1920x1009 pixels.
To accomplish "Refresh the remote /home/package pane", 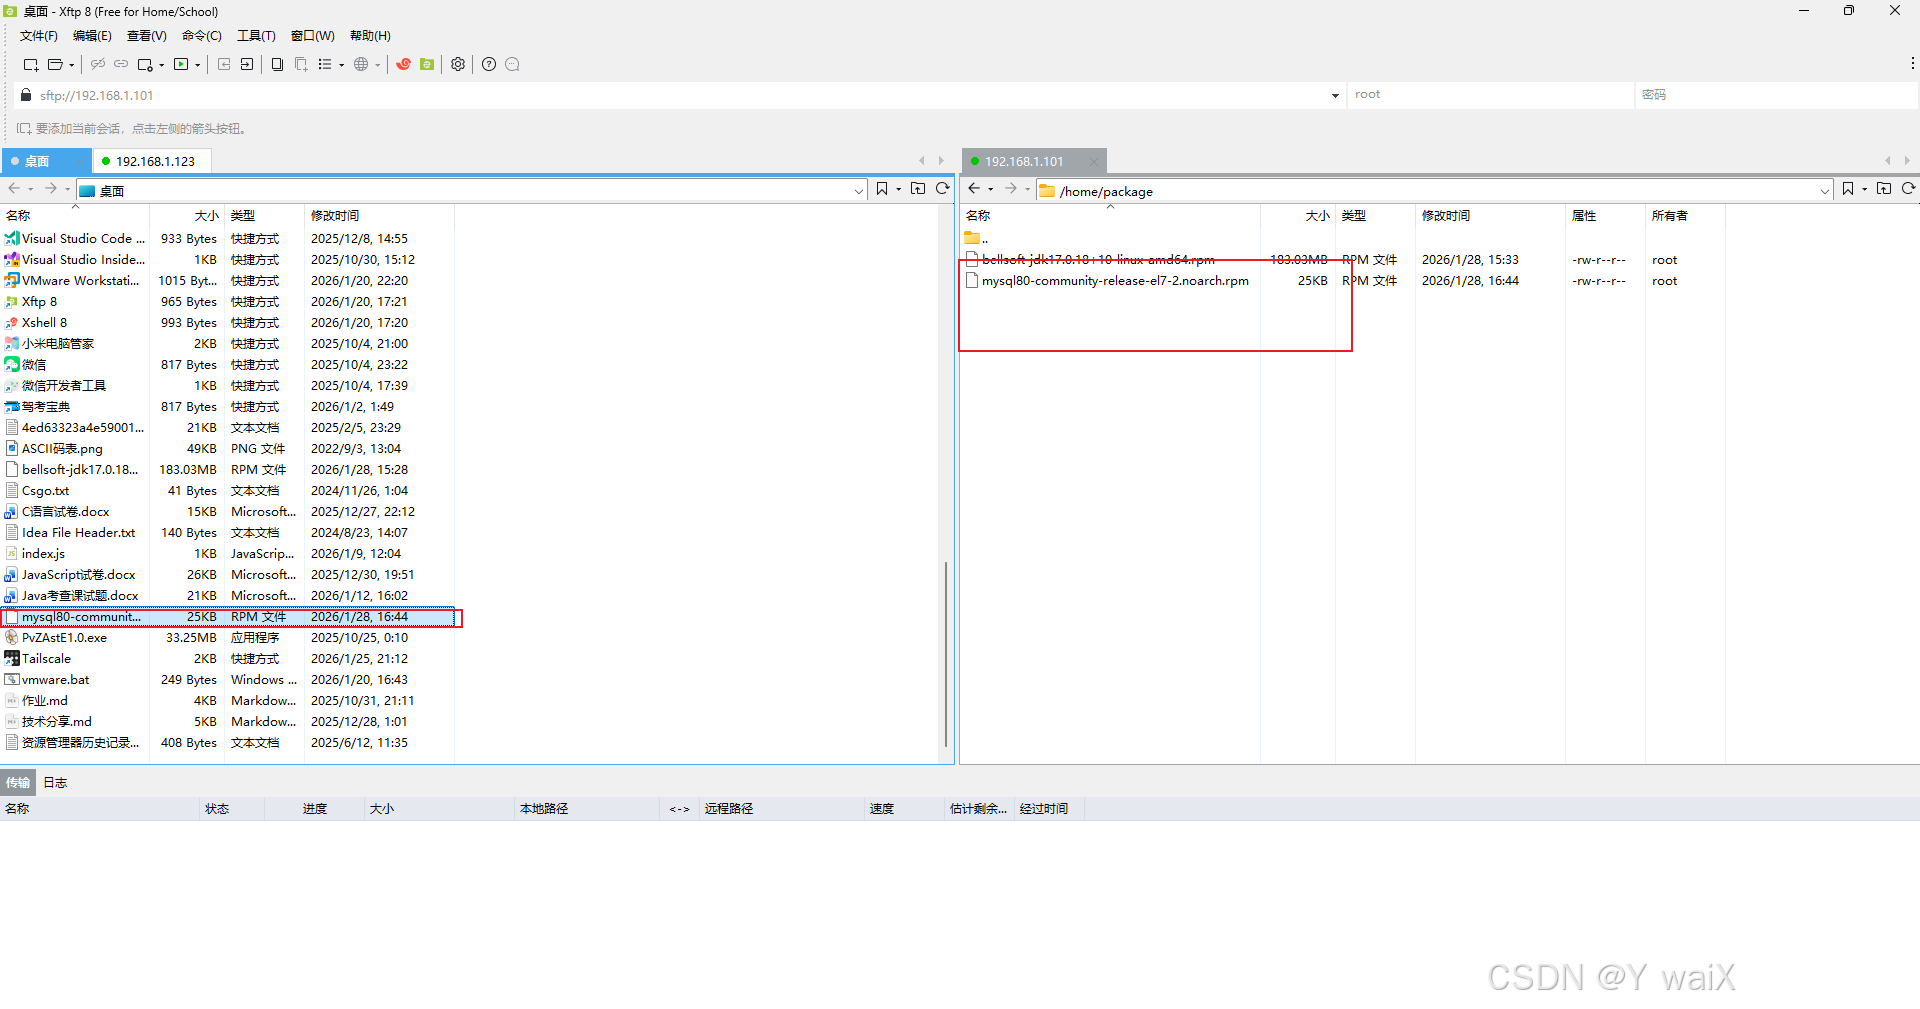I will click(x=1908, y=188).
